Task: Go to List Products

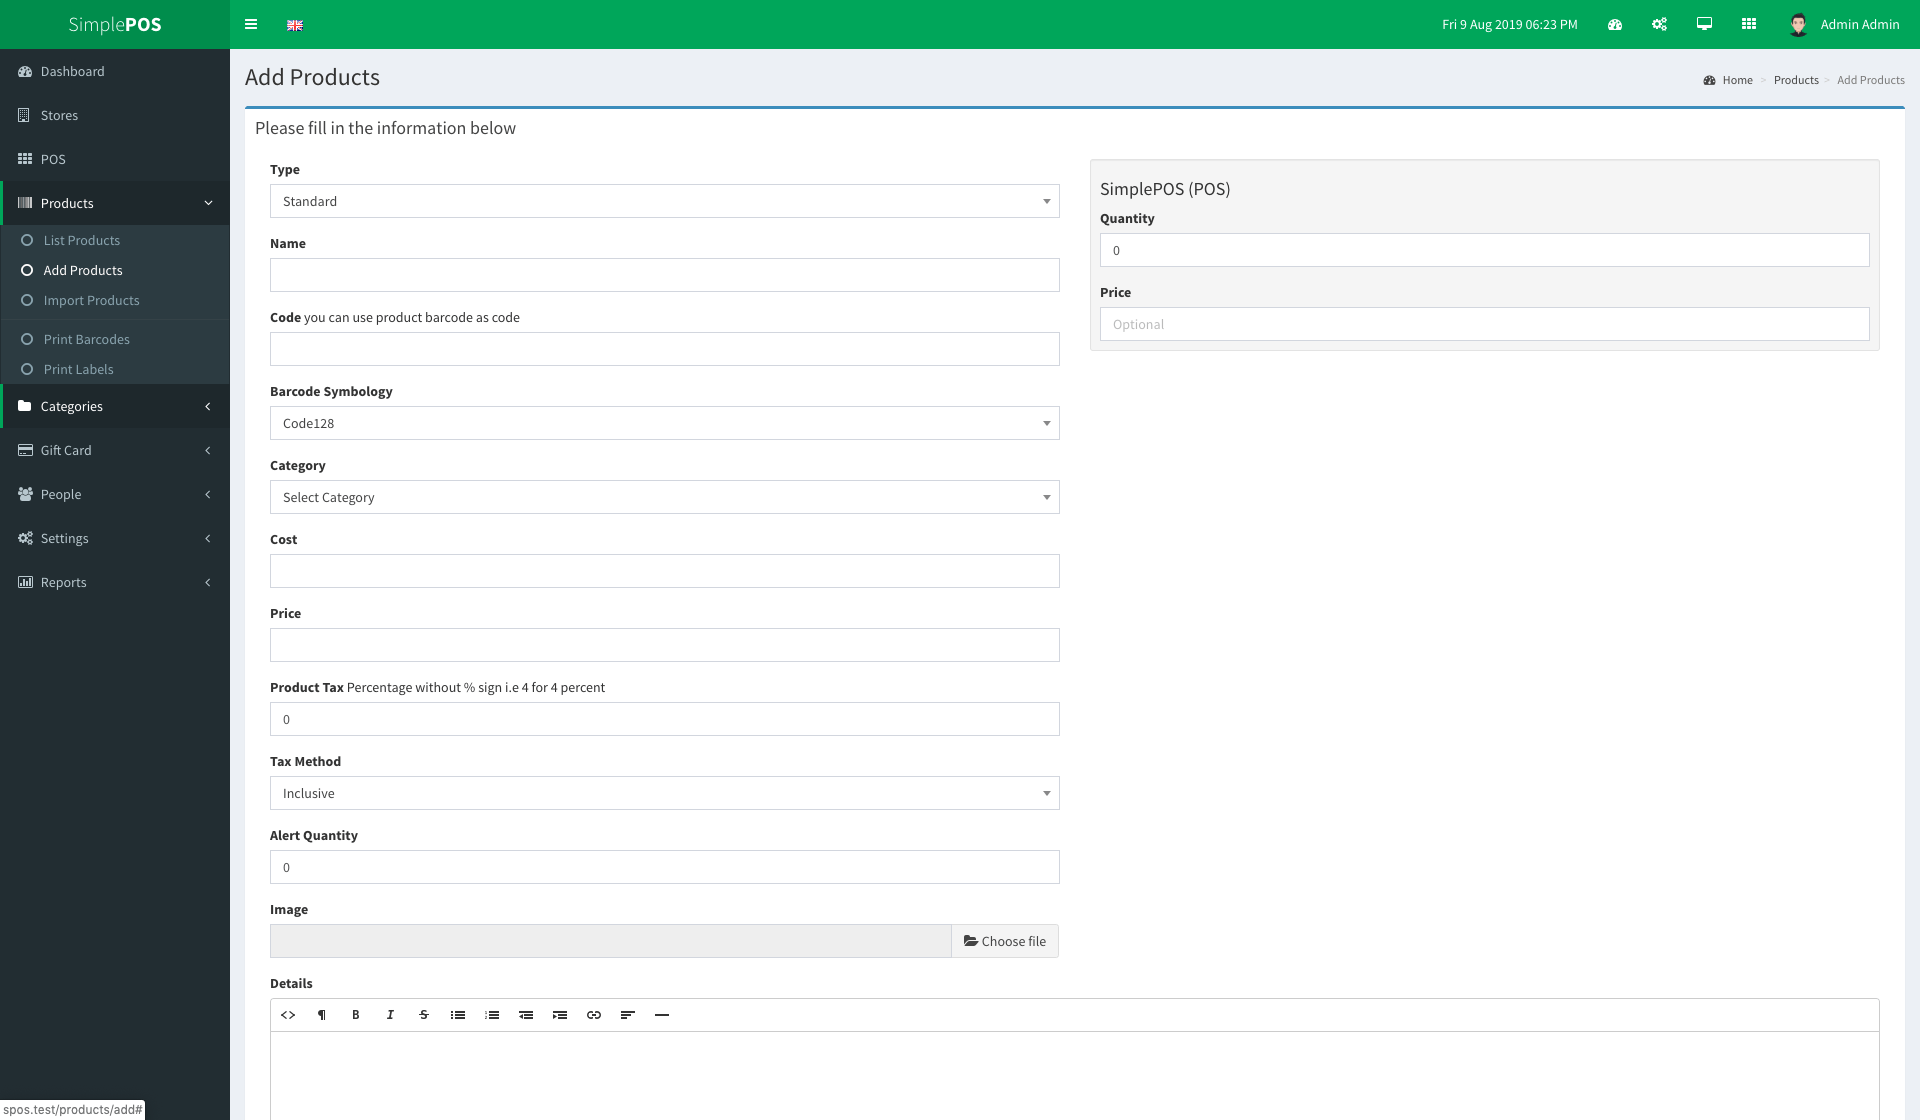Action: click(115, 241)
